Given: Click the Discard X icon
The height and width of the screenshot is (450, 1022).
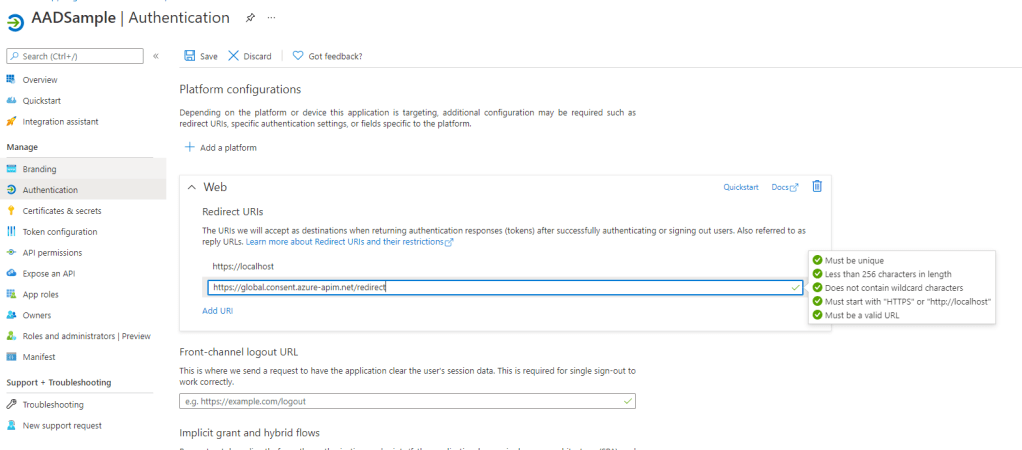Looking at the screenshot, I should tap(234, 56).
